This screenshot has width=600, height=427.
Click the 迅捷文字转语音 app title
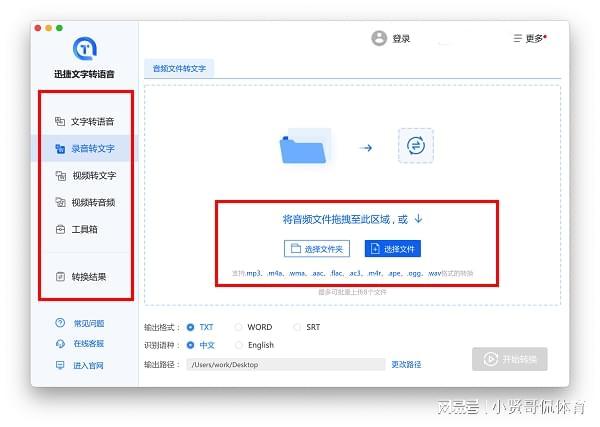(84, 74)
